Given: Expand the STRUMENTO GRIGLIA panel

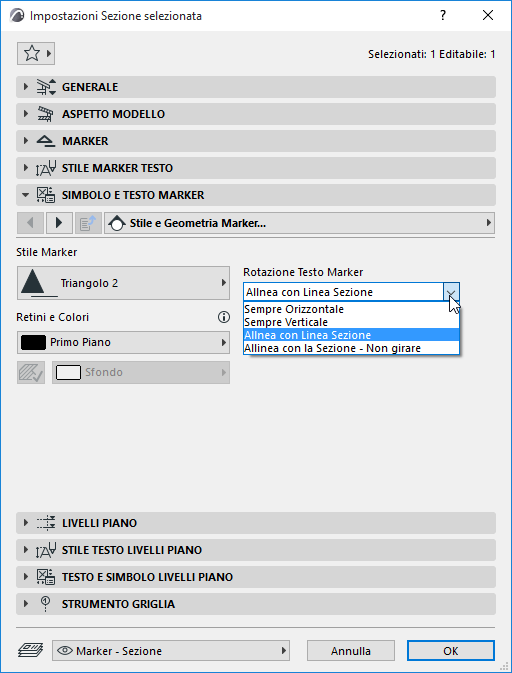Looking at the screenshot, I should tap(256, 604).
